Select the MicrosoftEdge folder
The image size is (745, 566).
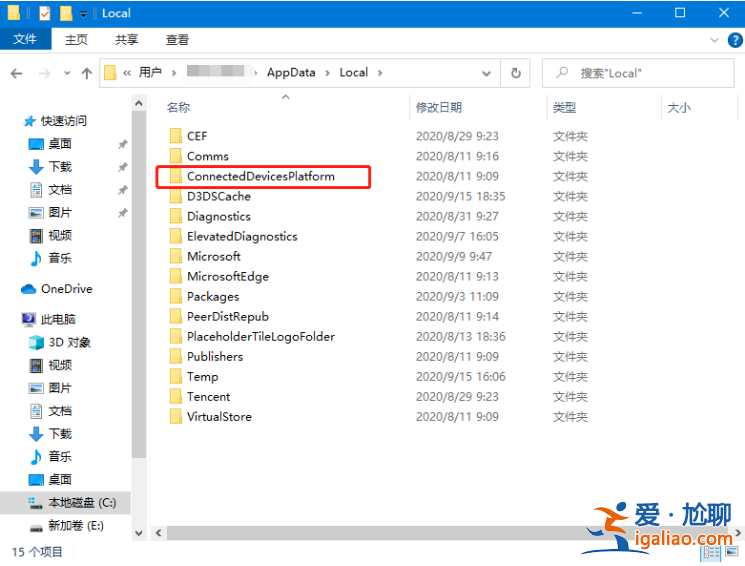tap(228, 277)
